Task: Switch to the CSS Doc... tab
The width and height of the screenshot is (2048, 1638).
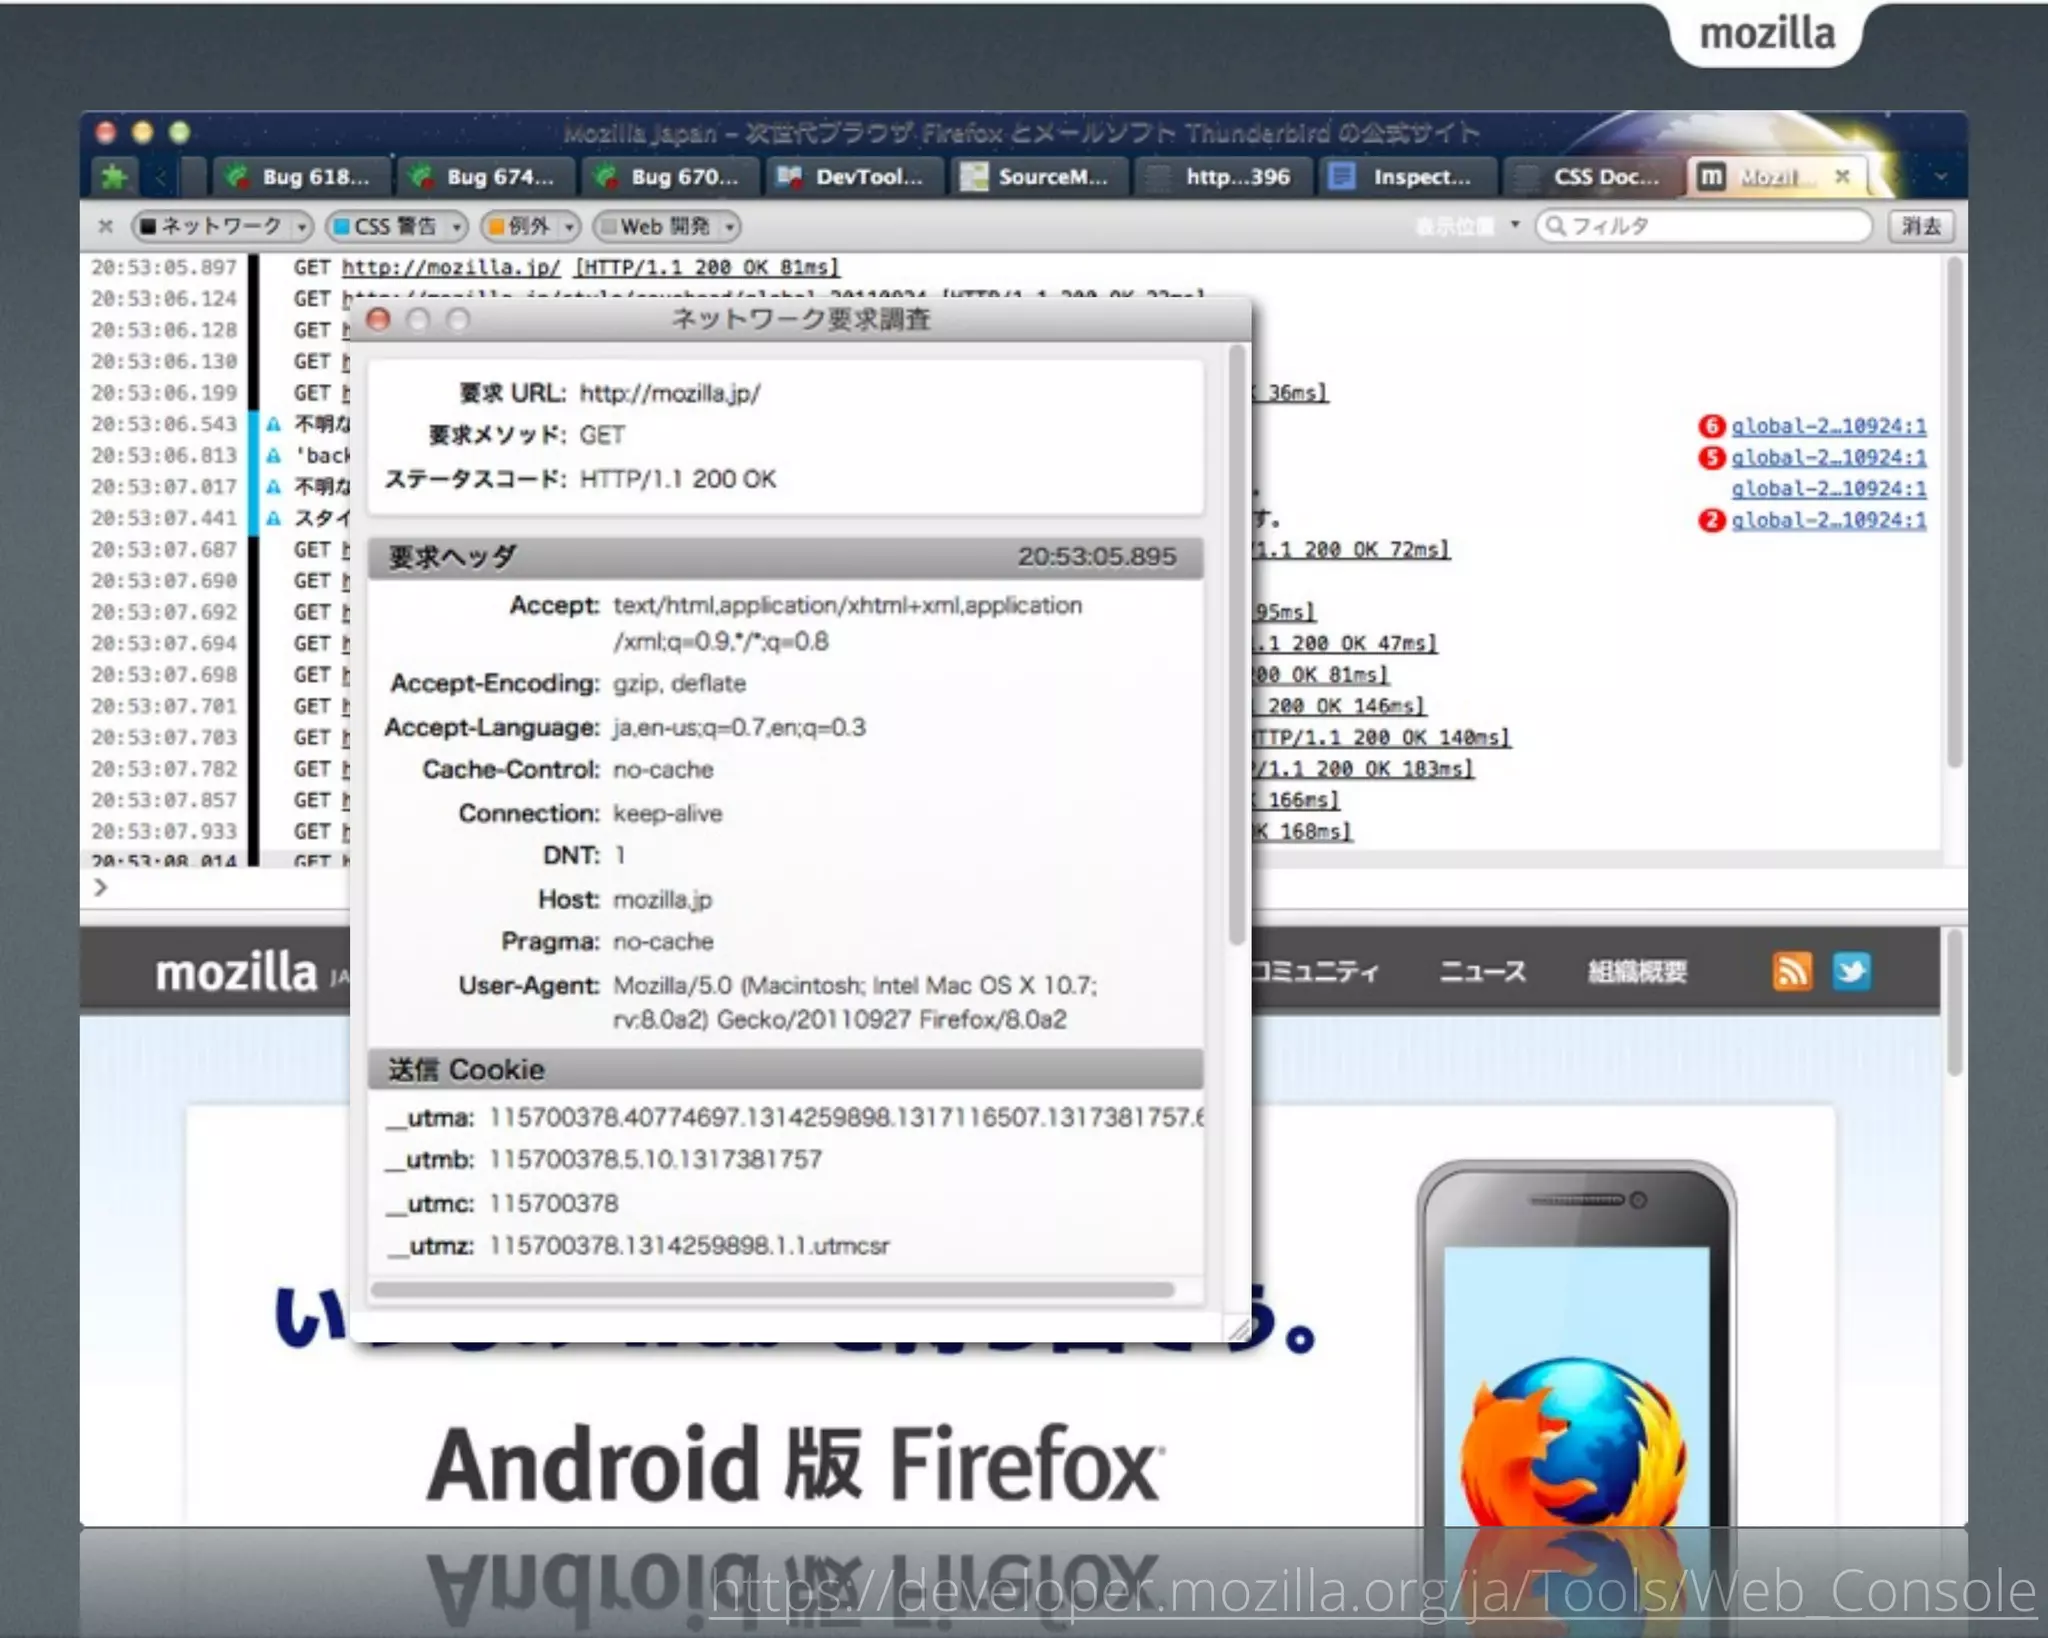Action: coord(1591,177)
